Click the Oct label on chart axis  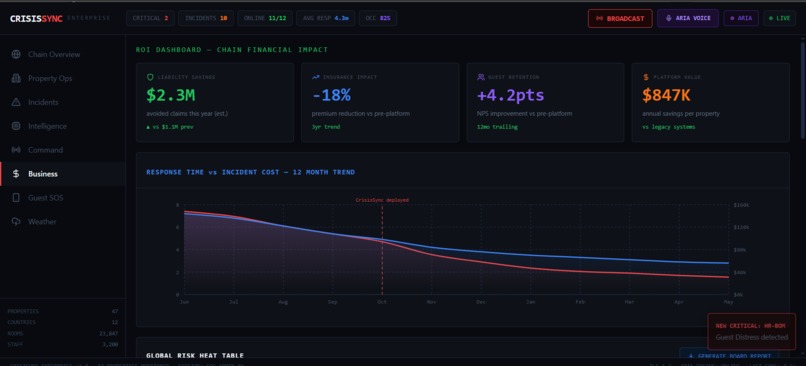pos(382,302)
